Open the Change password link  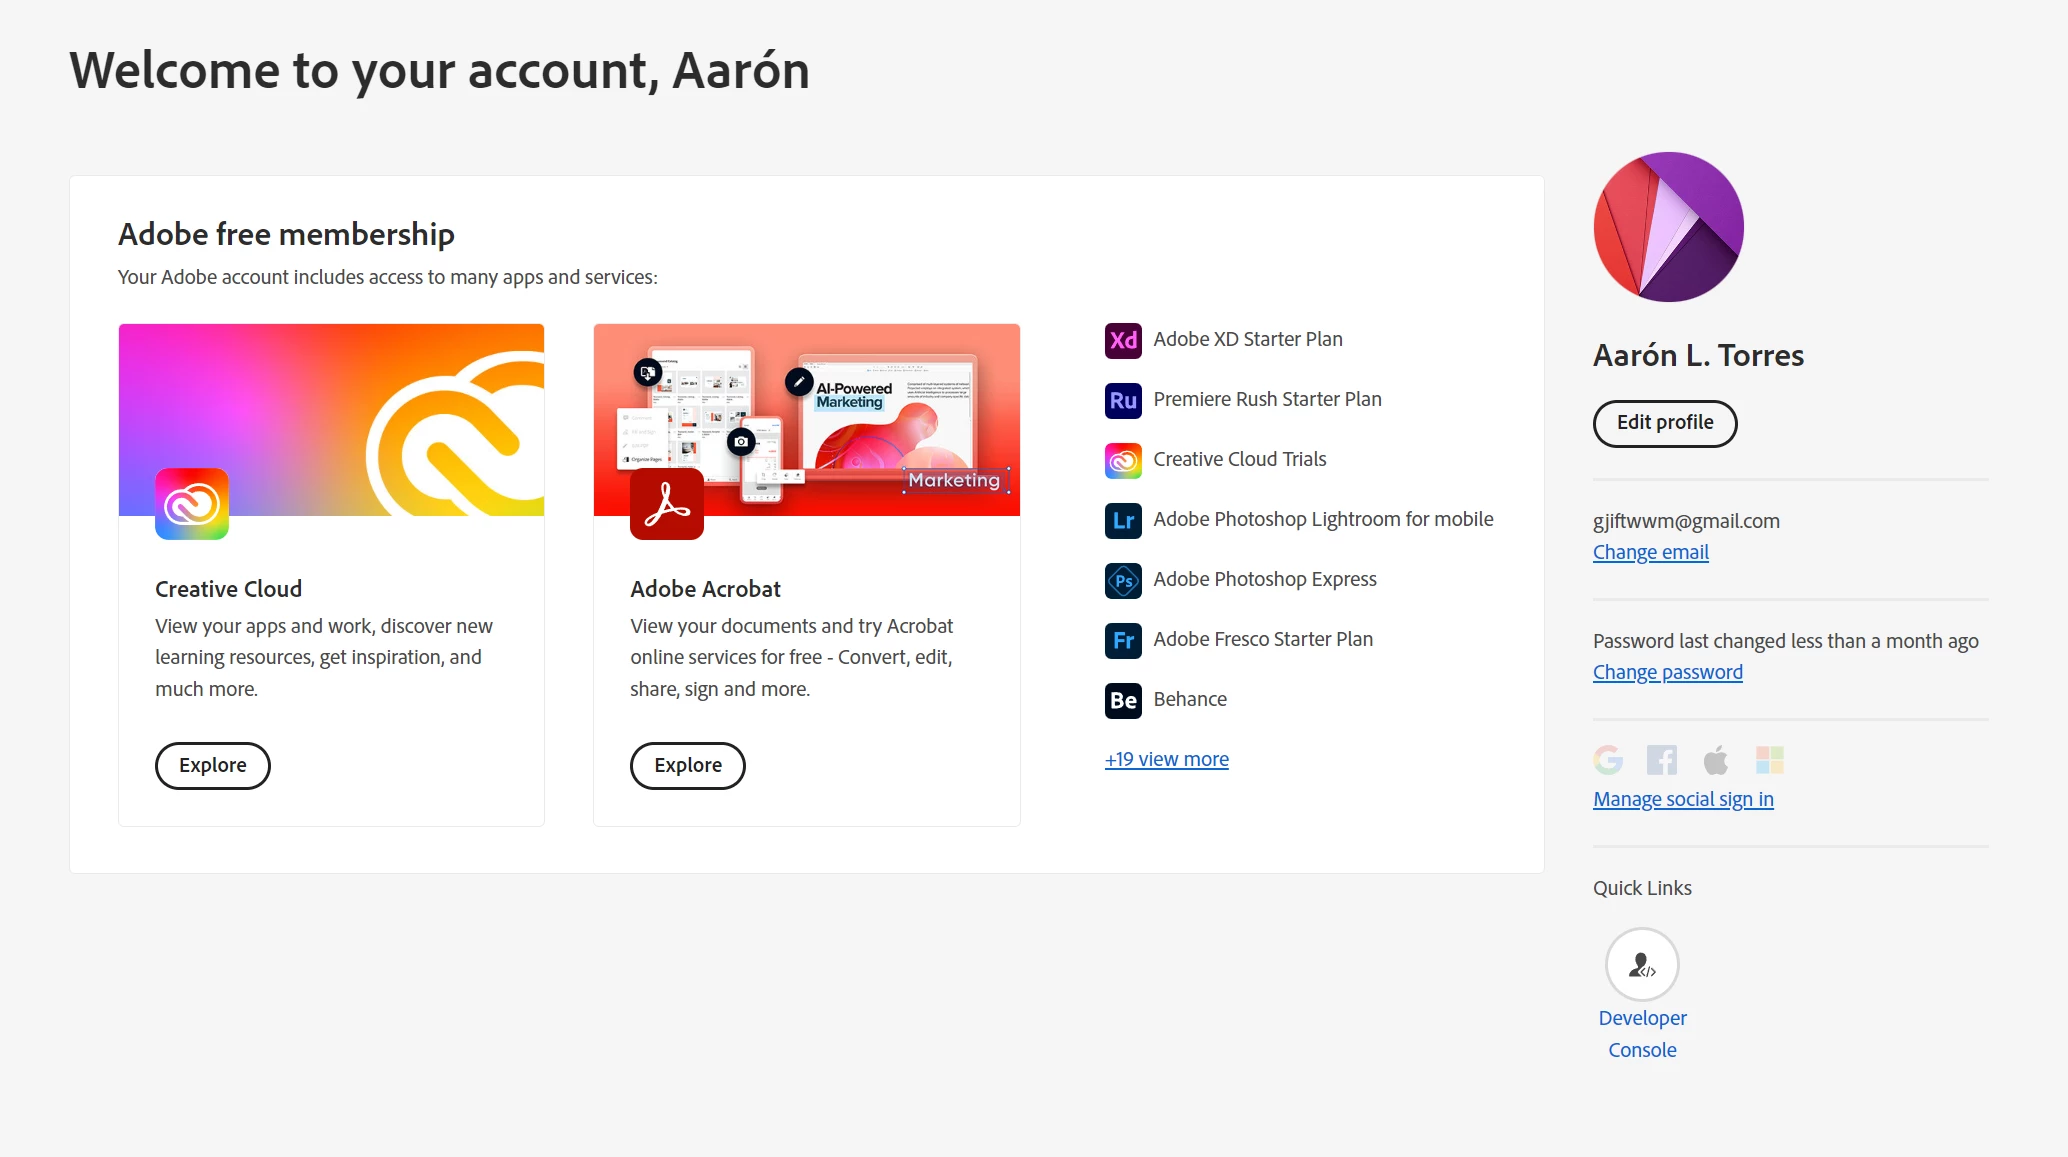[1667, 672]
